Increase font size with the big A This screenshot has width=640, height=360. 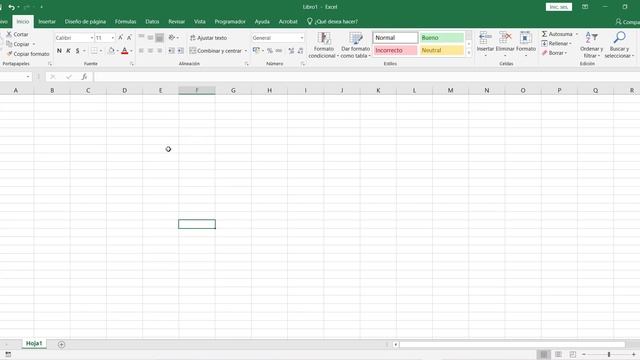point(120,38)
